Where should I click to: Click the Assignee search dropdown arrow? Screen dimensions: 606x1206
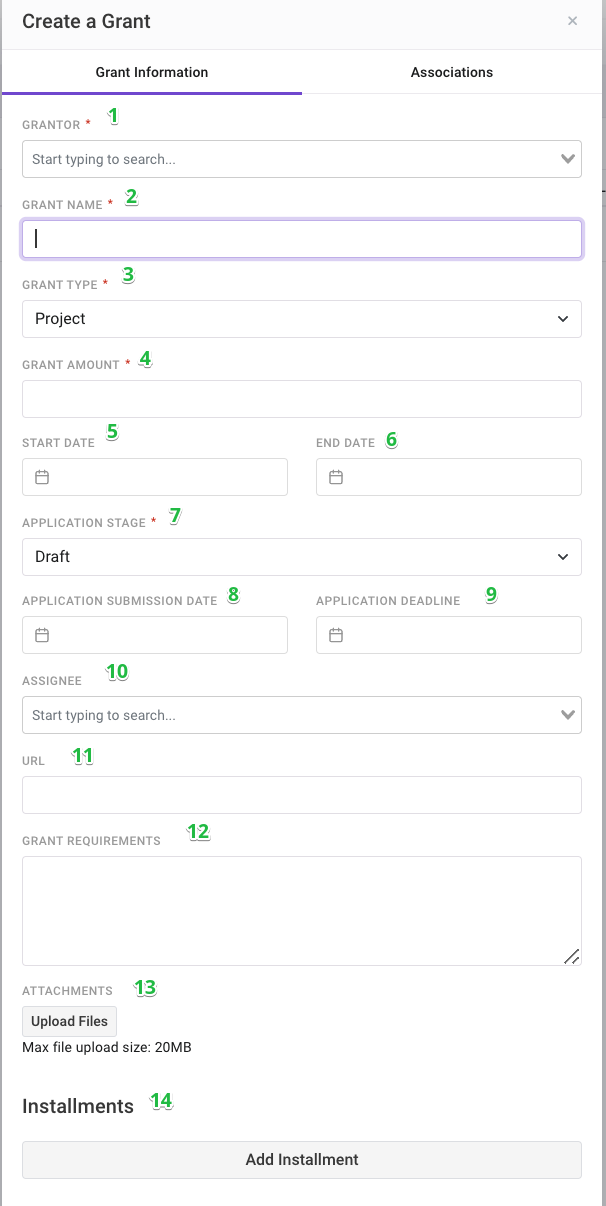[x=569, y=715]
